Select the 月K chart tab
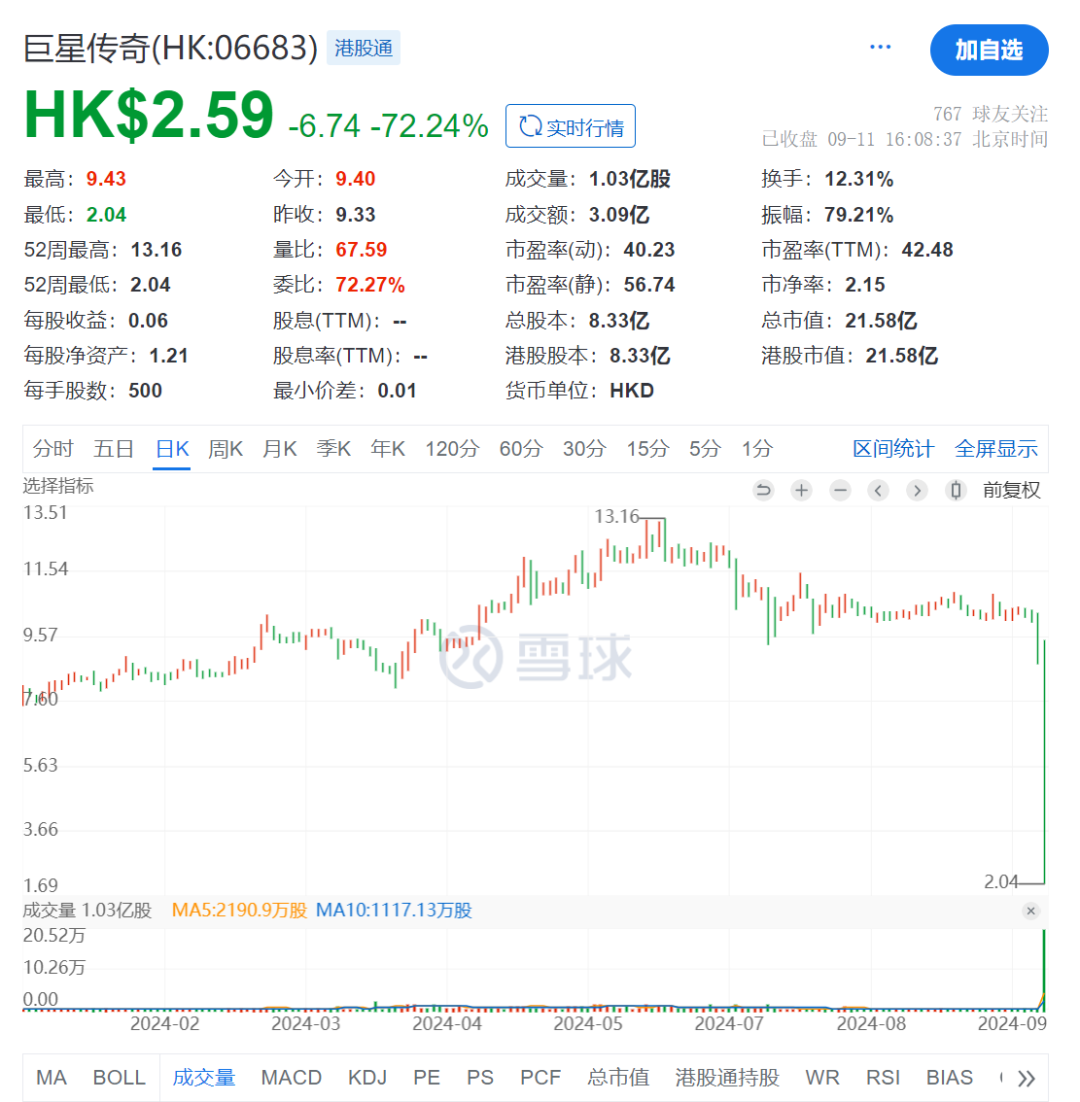The width and height of the screenshot is (1080, 1102). click(280, 448)
